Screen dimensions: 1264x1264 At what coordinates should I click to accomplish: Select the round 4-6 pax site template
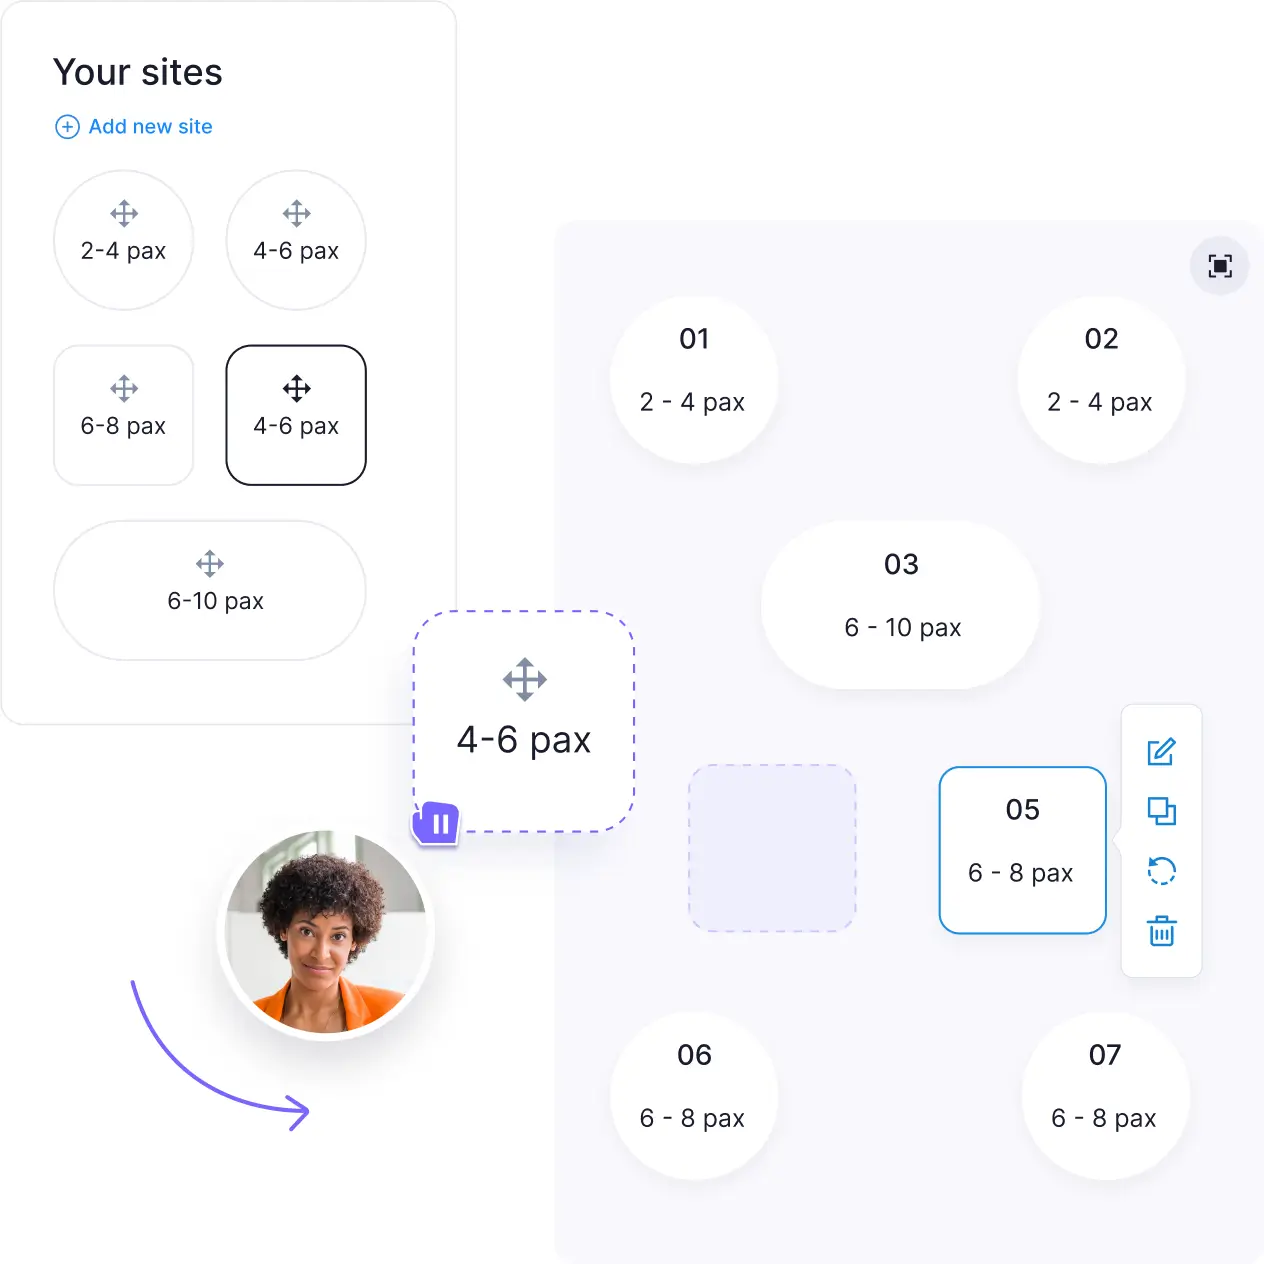pos(296,240)
